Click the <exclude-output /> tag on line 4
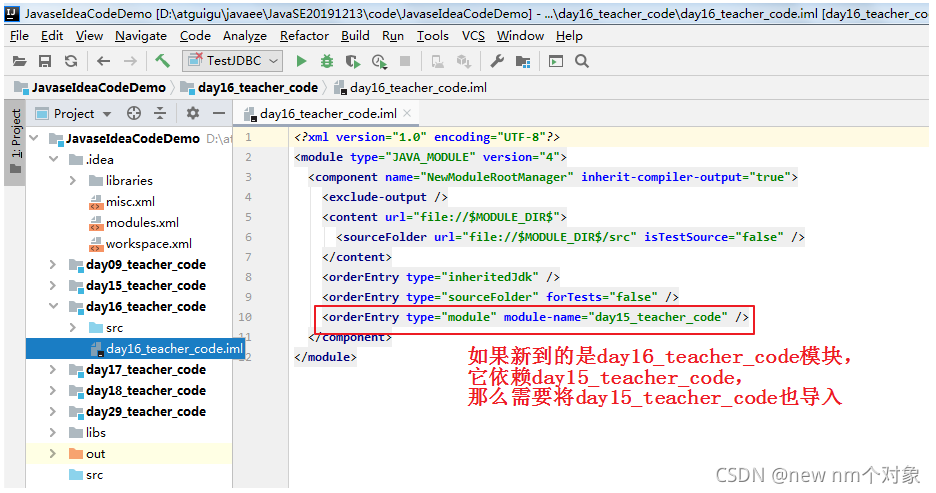Screen dimensions: 936x493 point(385,197)
